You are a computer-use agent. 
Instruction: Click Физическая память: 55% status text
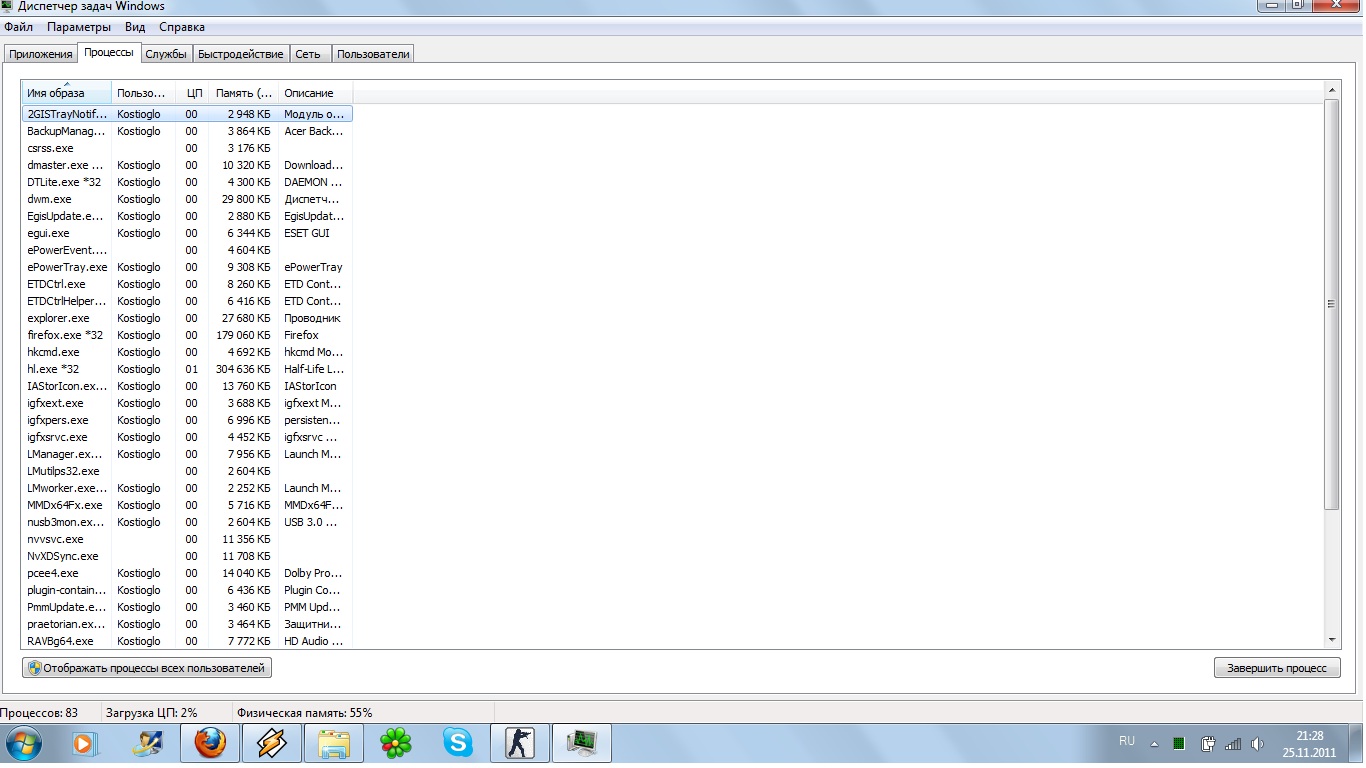304,713
